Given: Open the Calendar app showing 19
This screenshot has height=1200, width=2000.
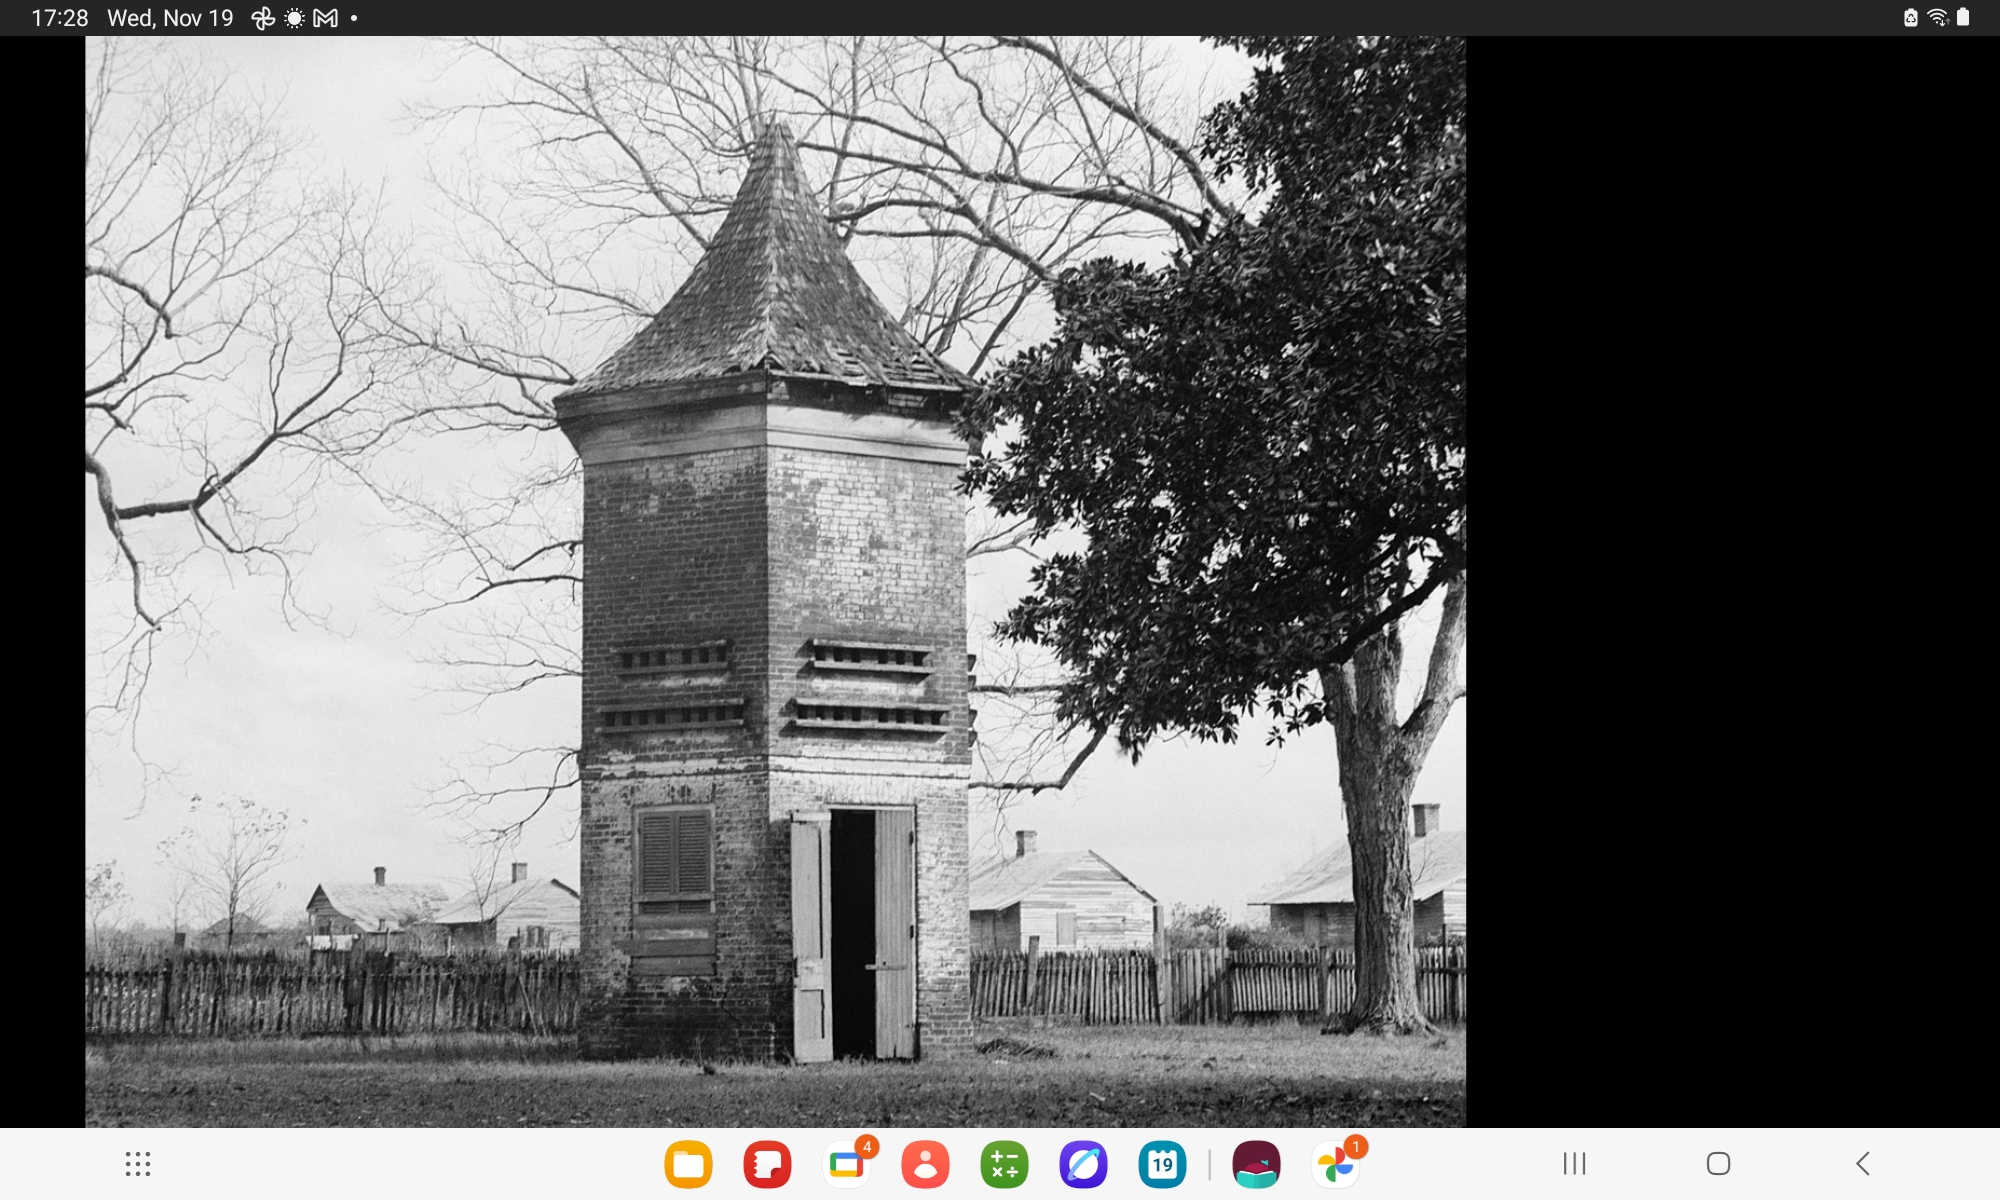Looking at the screenshot, I should [x=1162, y=1164].
